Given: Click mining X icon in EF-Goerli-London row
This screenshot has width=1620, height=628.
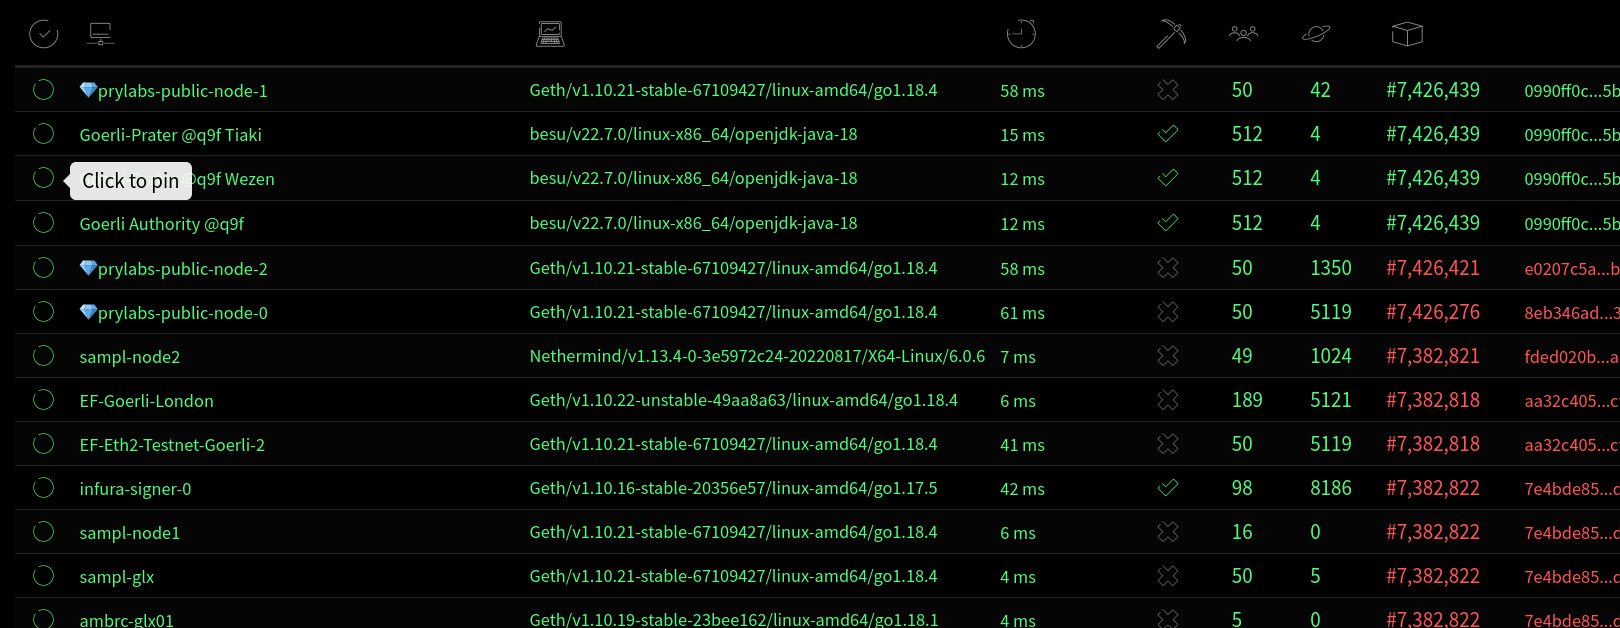Looking at the screenshot, I should [x=1167, y=400].
